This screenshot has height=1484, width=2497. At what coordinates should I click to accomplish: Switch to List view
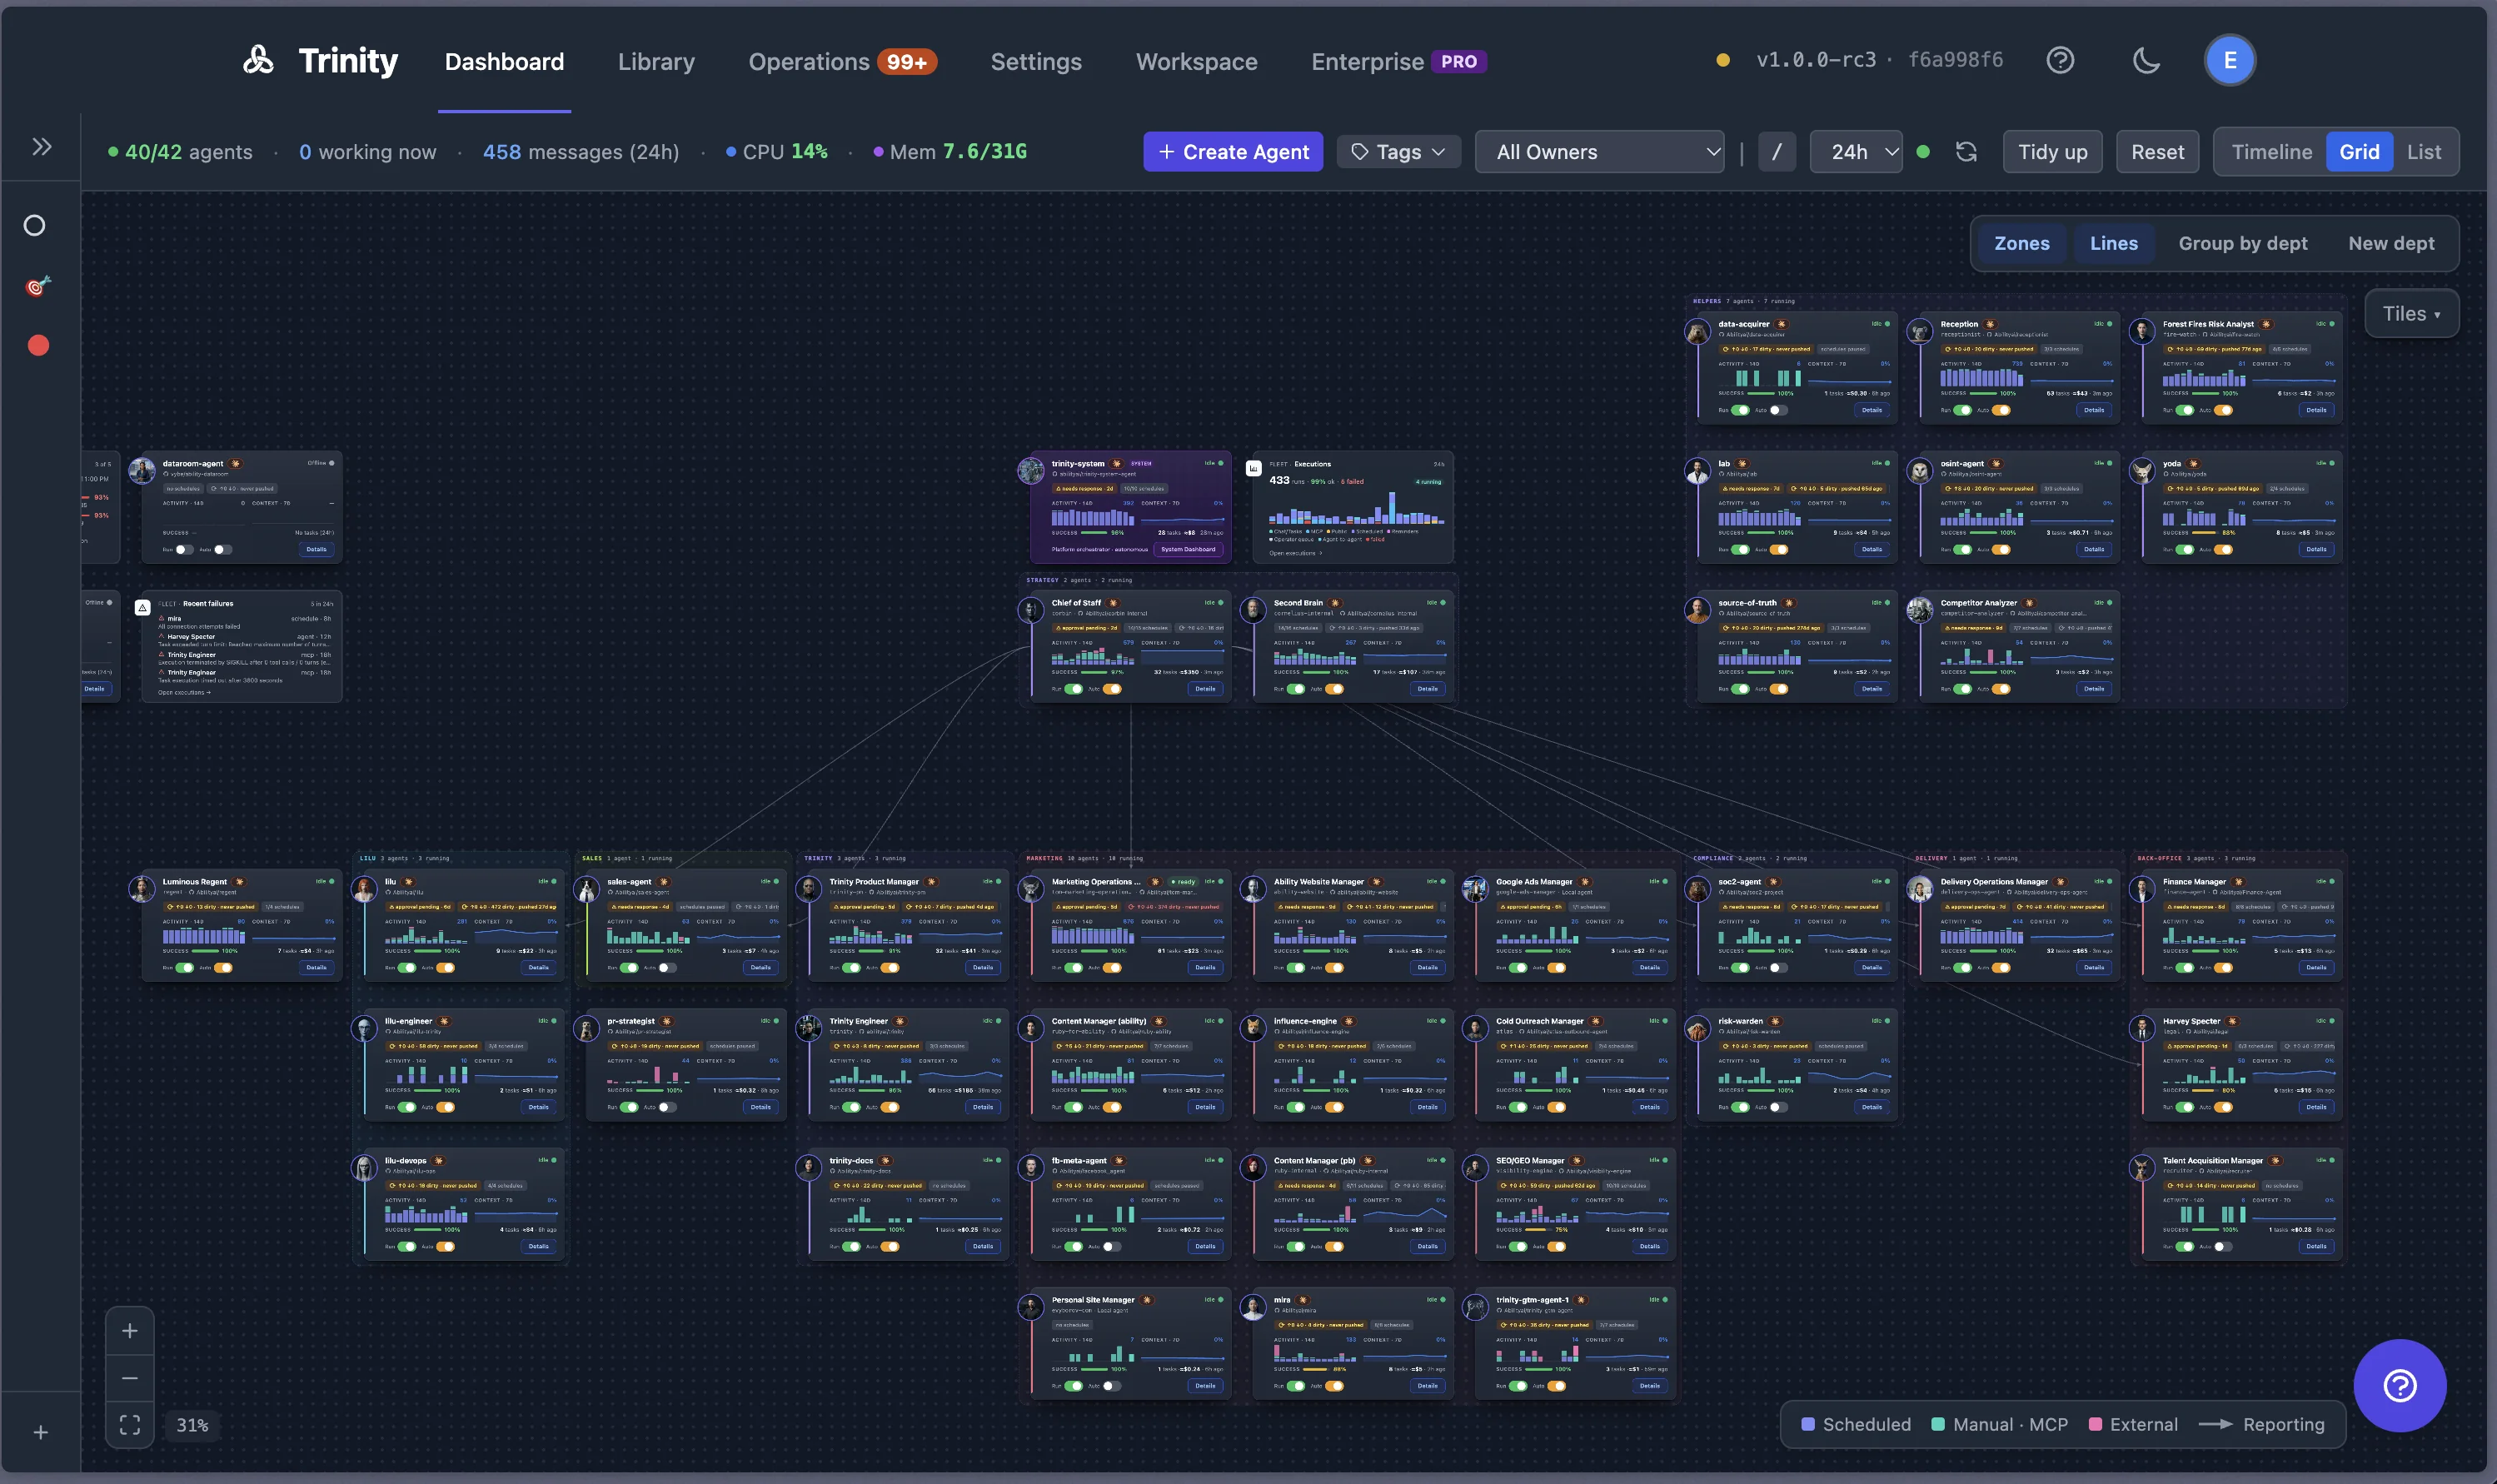(2423, 152)
